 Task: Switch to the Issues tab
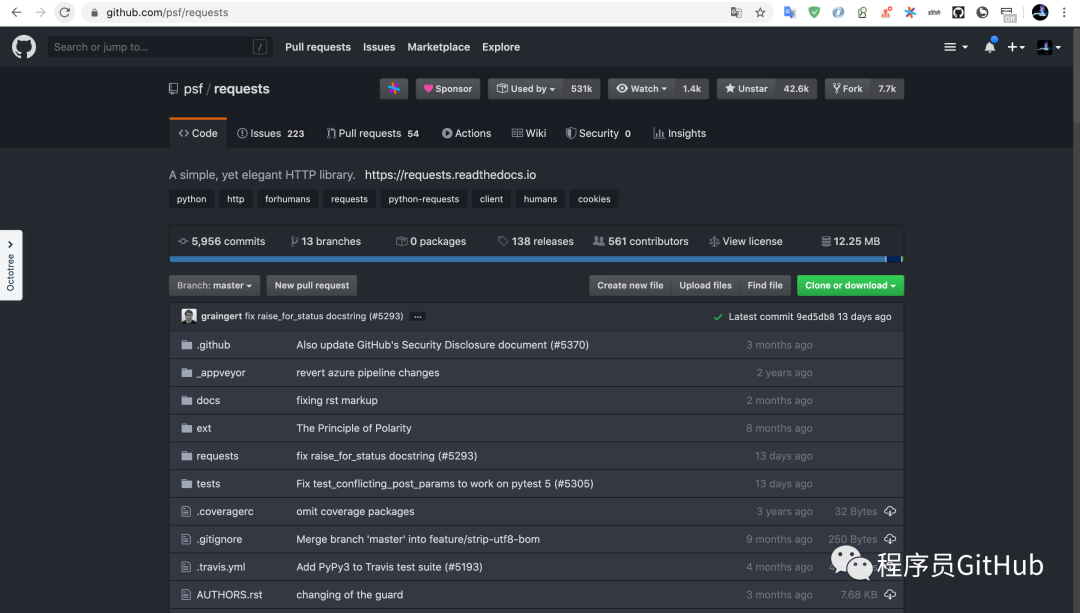[271, 134]
